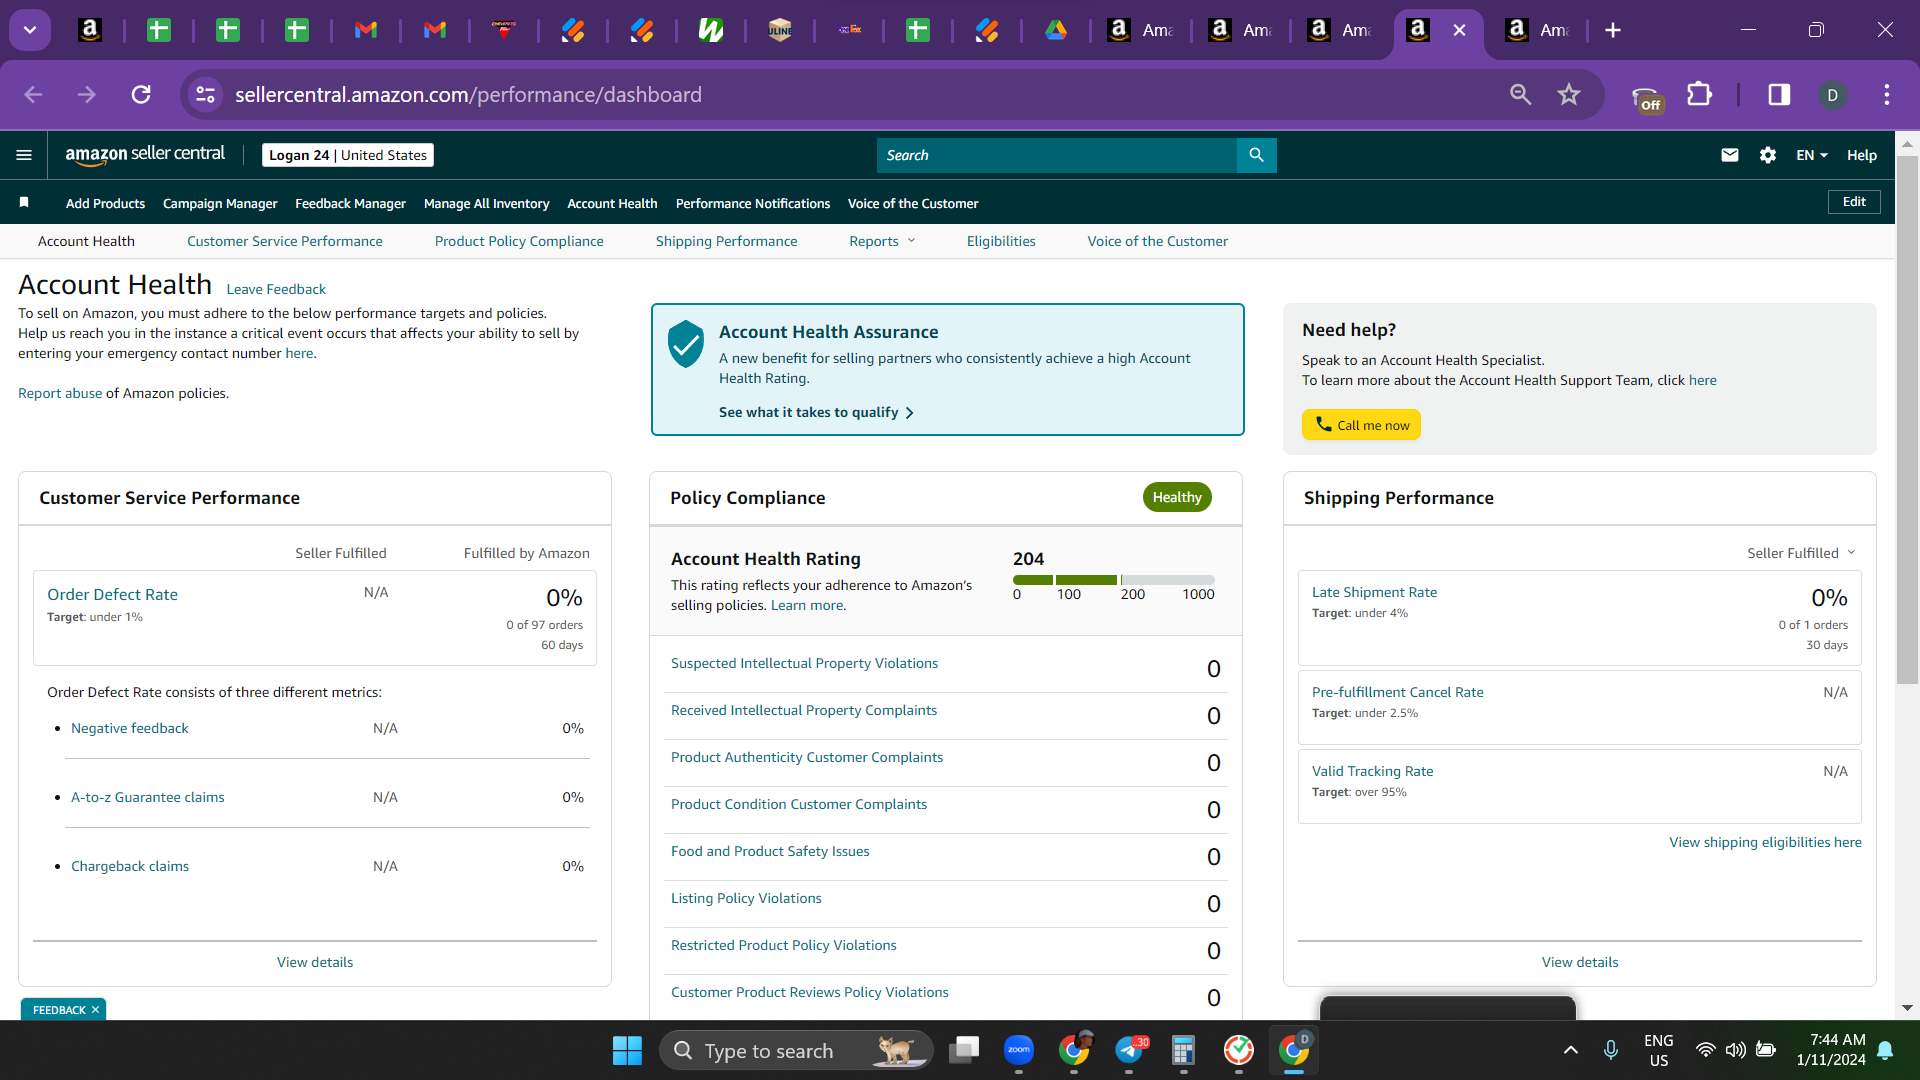Open the Late Shipment Rate link
Viewport: 1920px width, 1080px height.
click(x=1374, y=592)
